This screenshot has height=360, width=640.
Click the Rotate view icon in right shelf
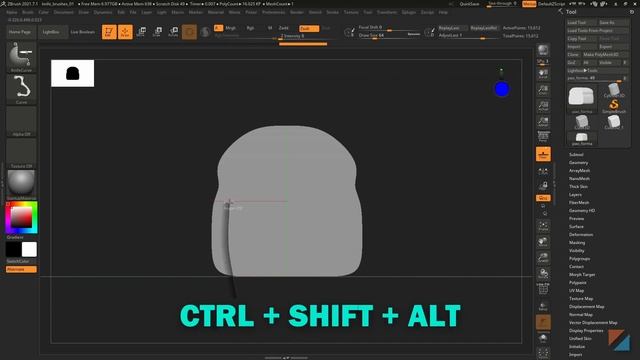[x=543, y=273]
